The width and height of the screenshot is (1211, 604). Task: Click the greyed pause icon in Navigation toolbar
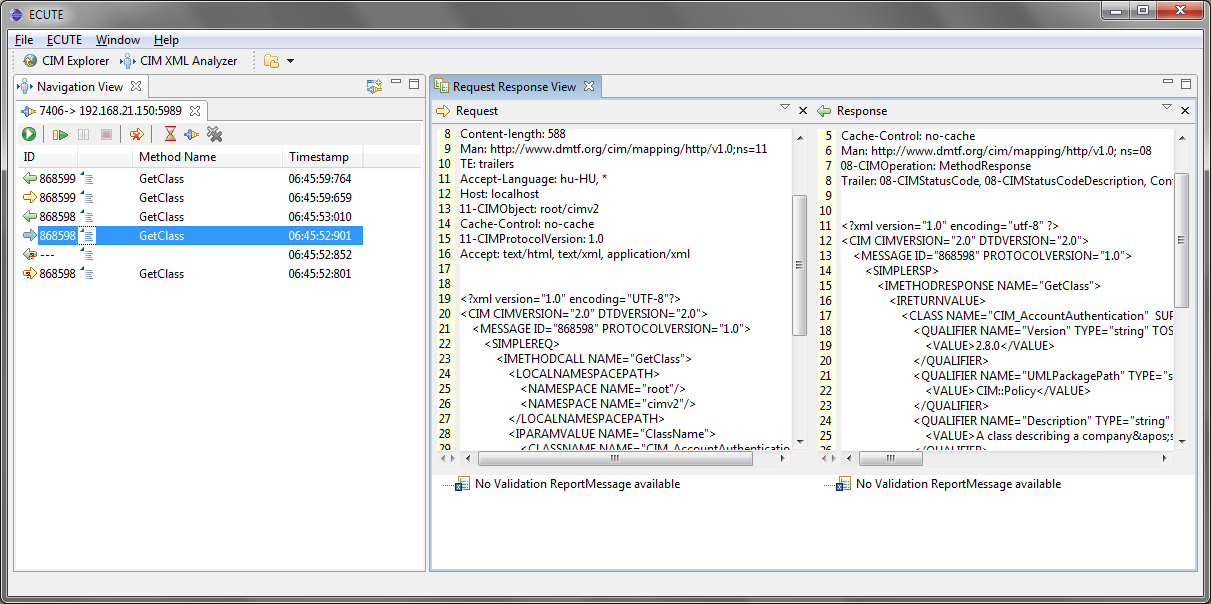(84, 134)
